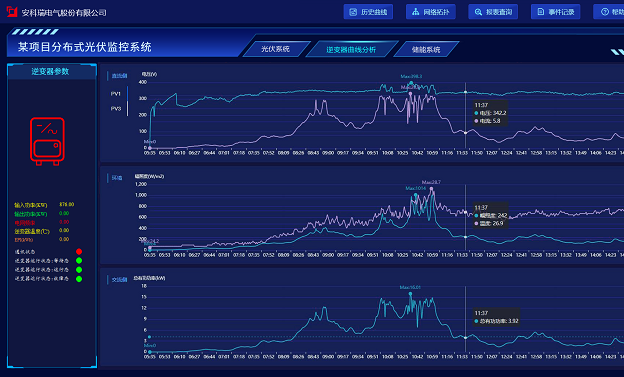624x377 pixels.
Task: Click the 11:37 cursor point on the voltage line
Action: [x=466, y=92]
